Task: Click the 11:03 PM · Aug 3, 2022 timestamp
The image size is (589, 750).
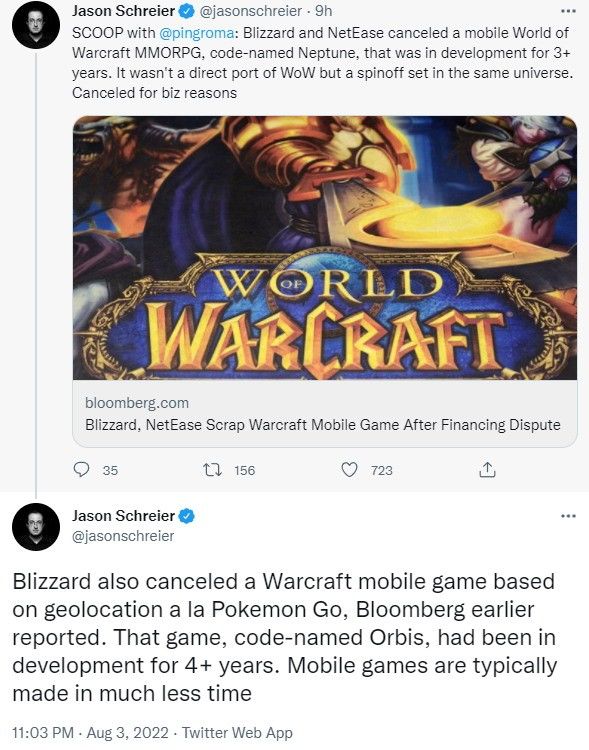Action: 90,733
